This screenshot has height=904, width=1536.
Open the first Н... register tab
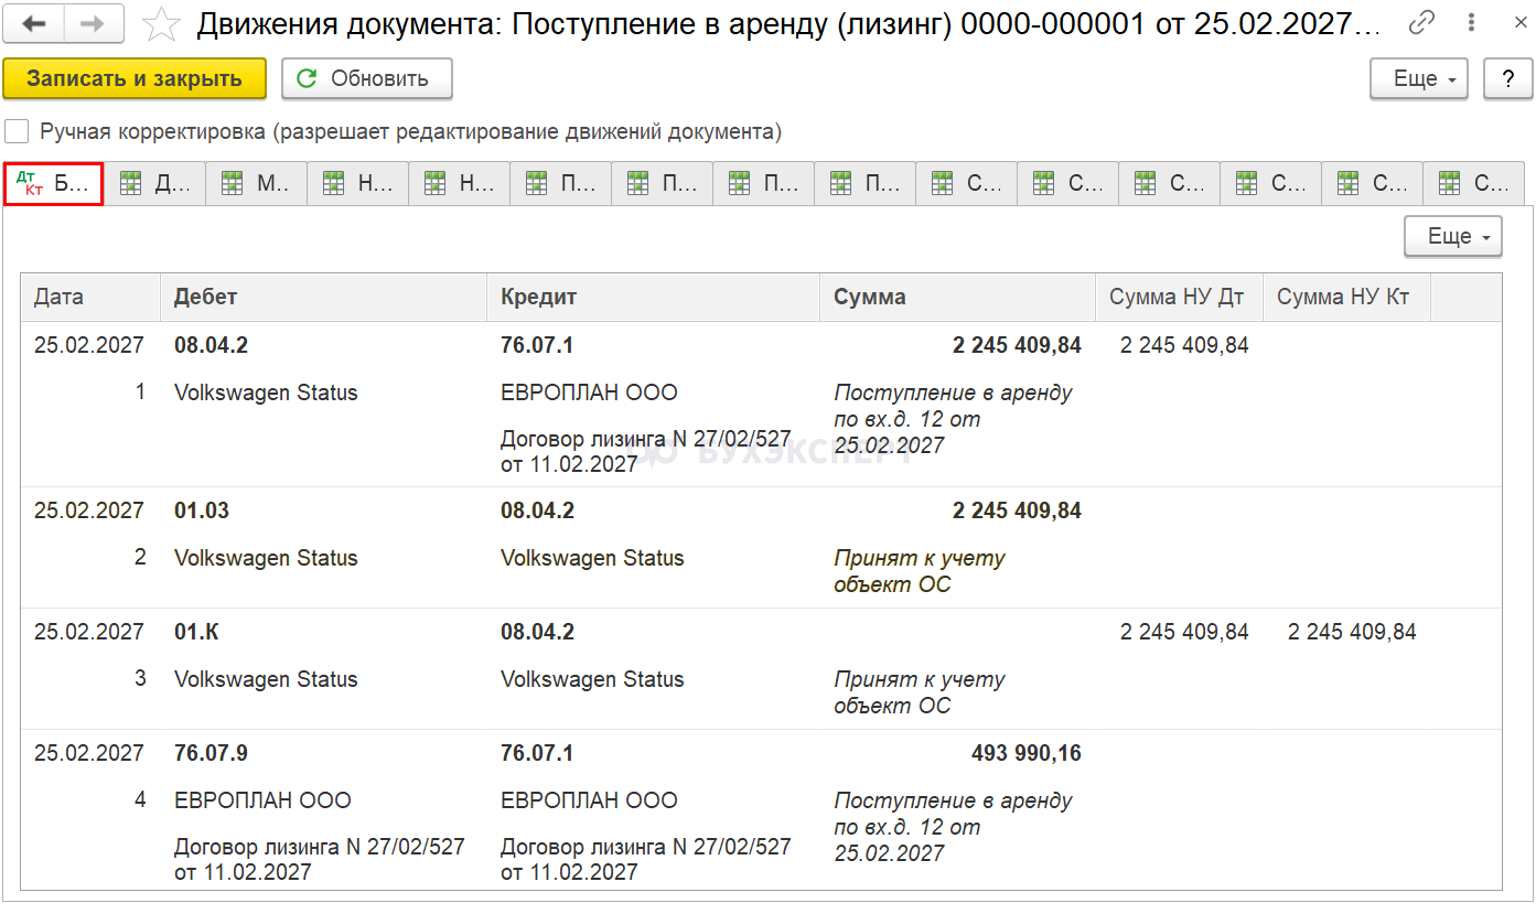pyautogui.click(x=358, y=183)
